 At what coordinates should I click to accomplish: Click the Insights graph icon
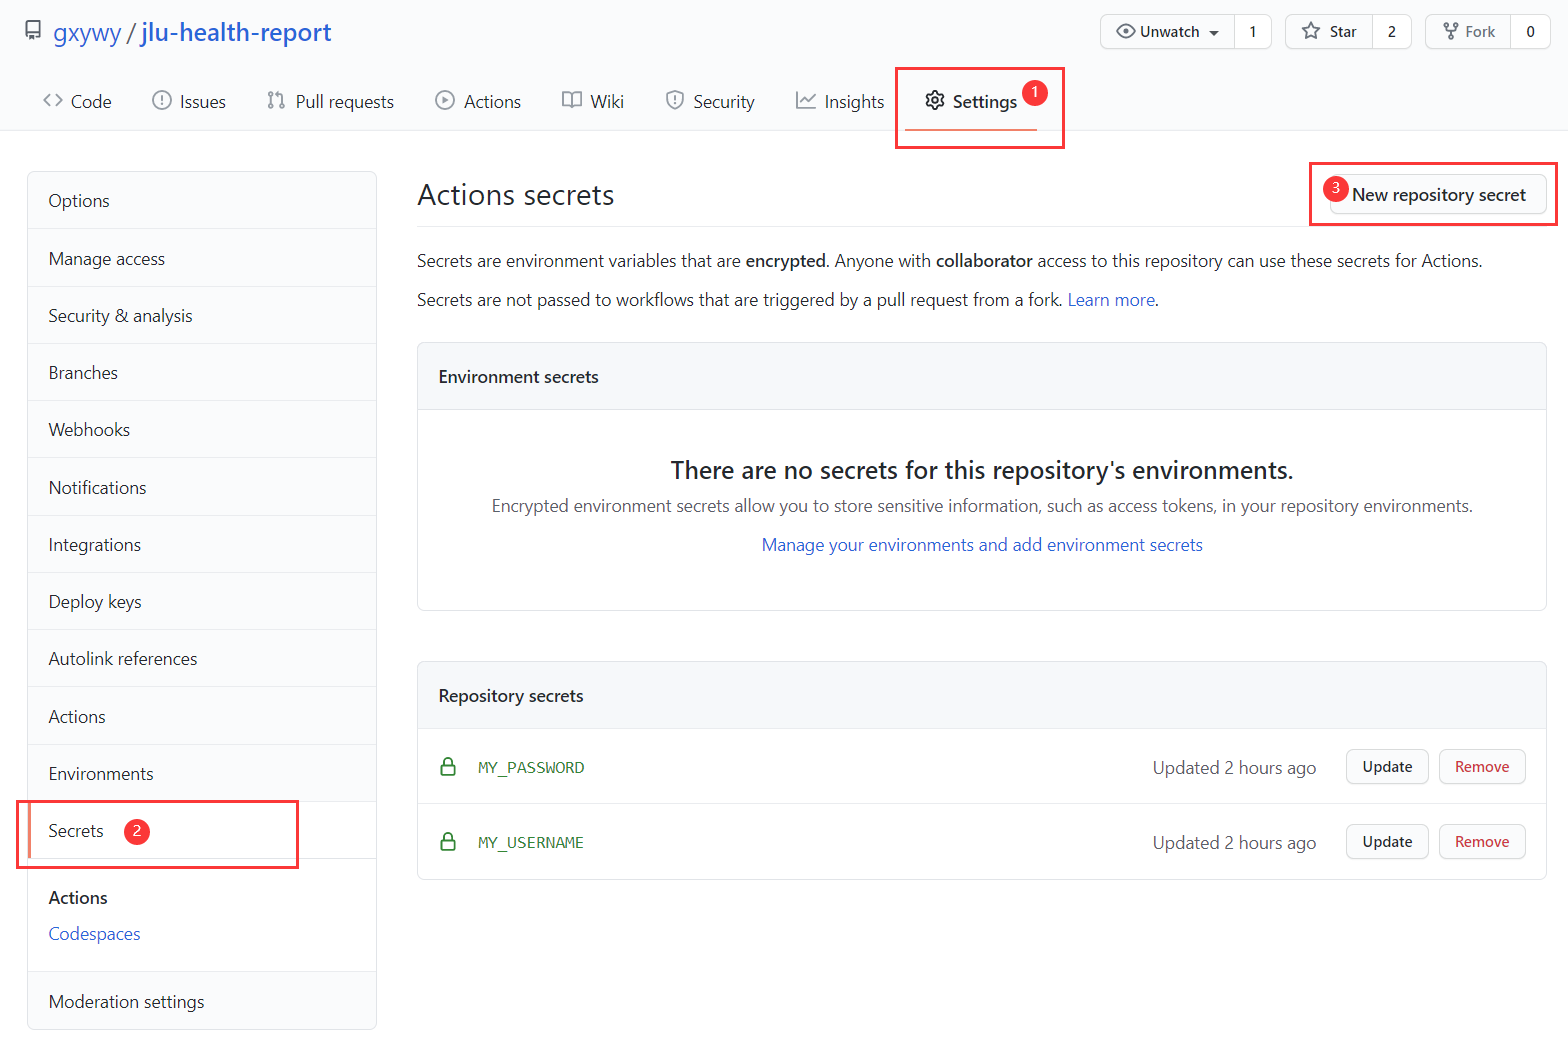tap(806, 100)
